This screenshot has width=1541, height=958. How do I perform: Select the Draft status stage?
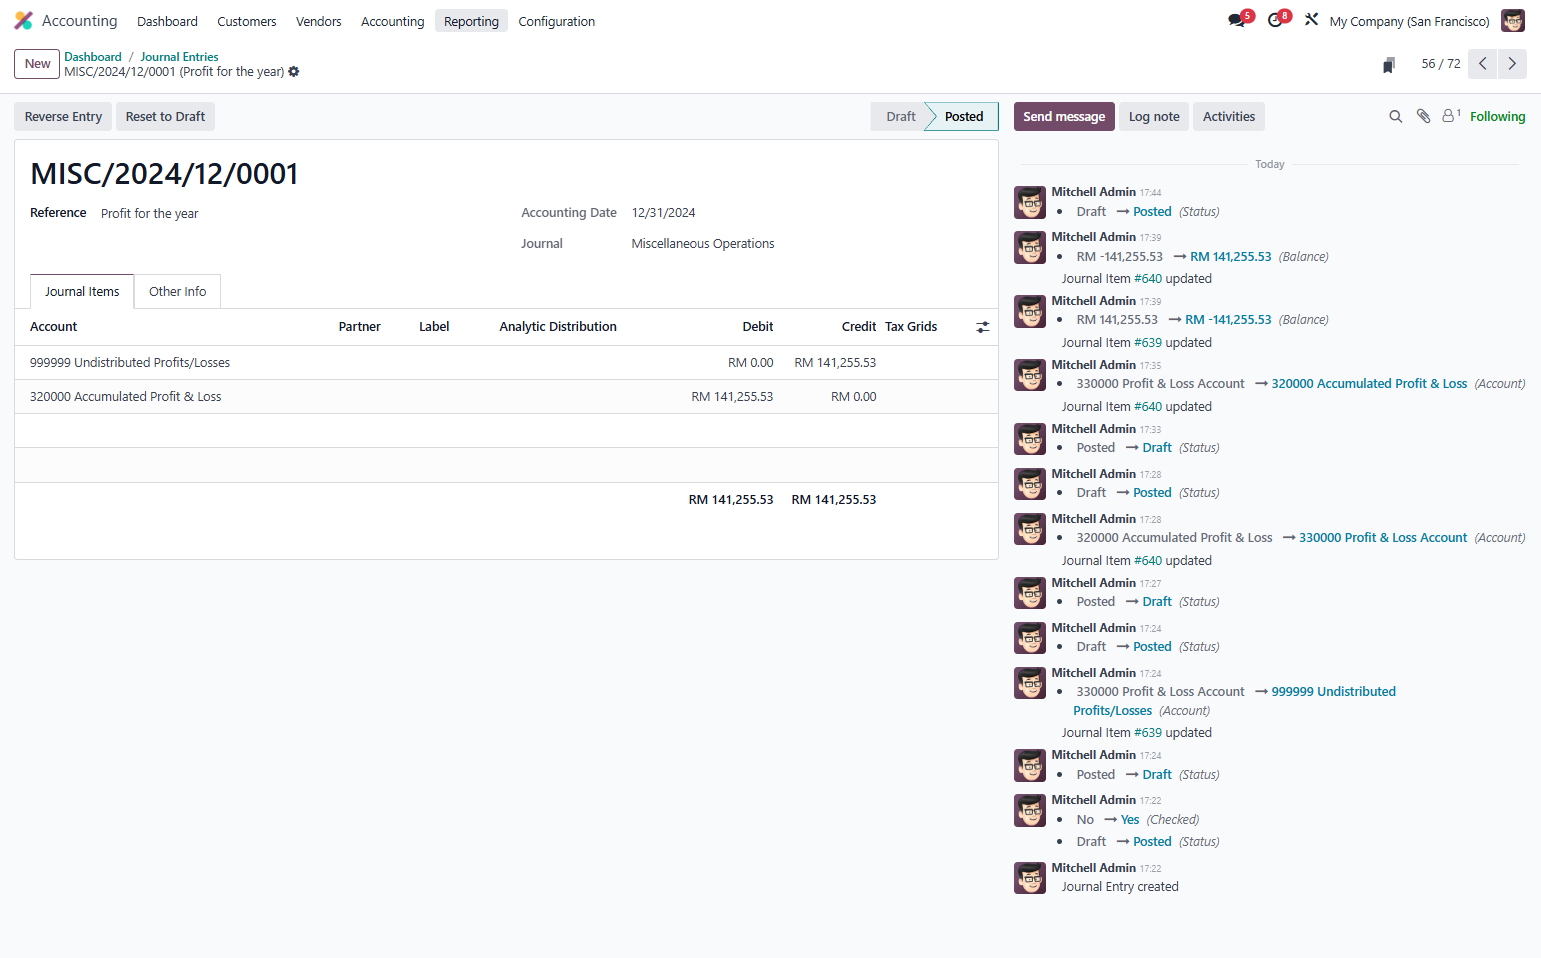click(x=899, y=117)
